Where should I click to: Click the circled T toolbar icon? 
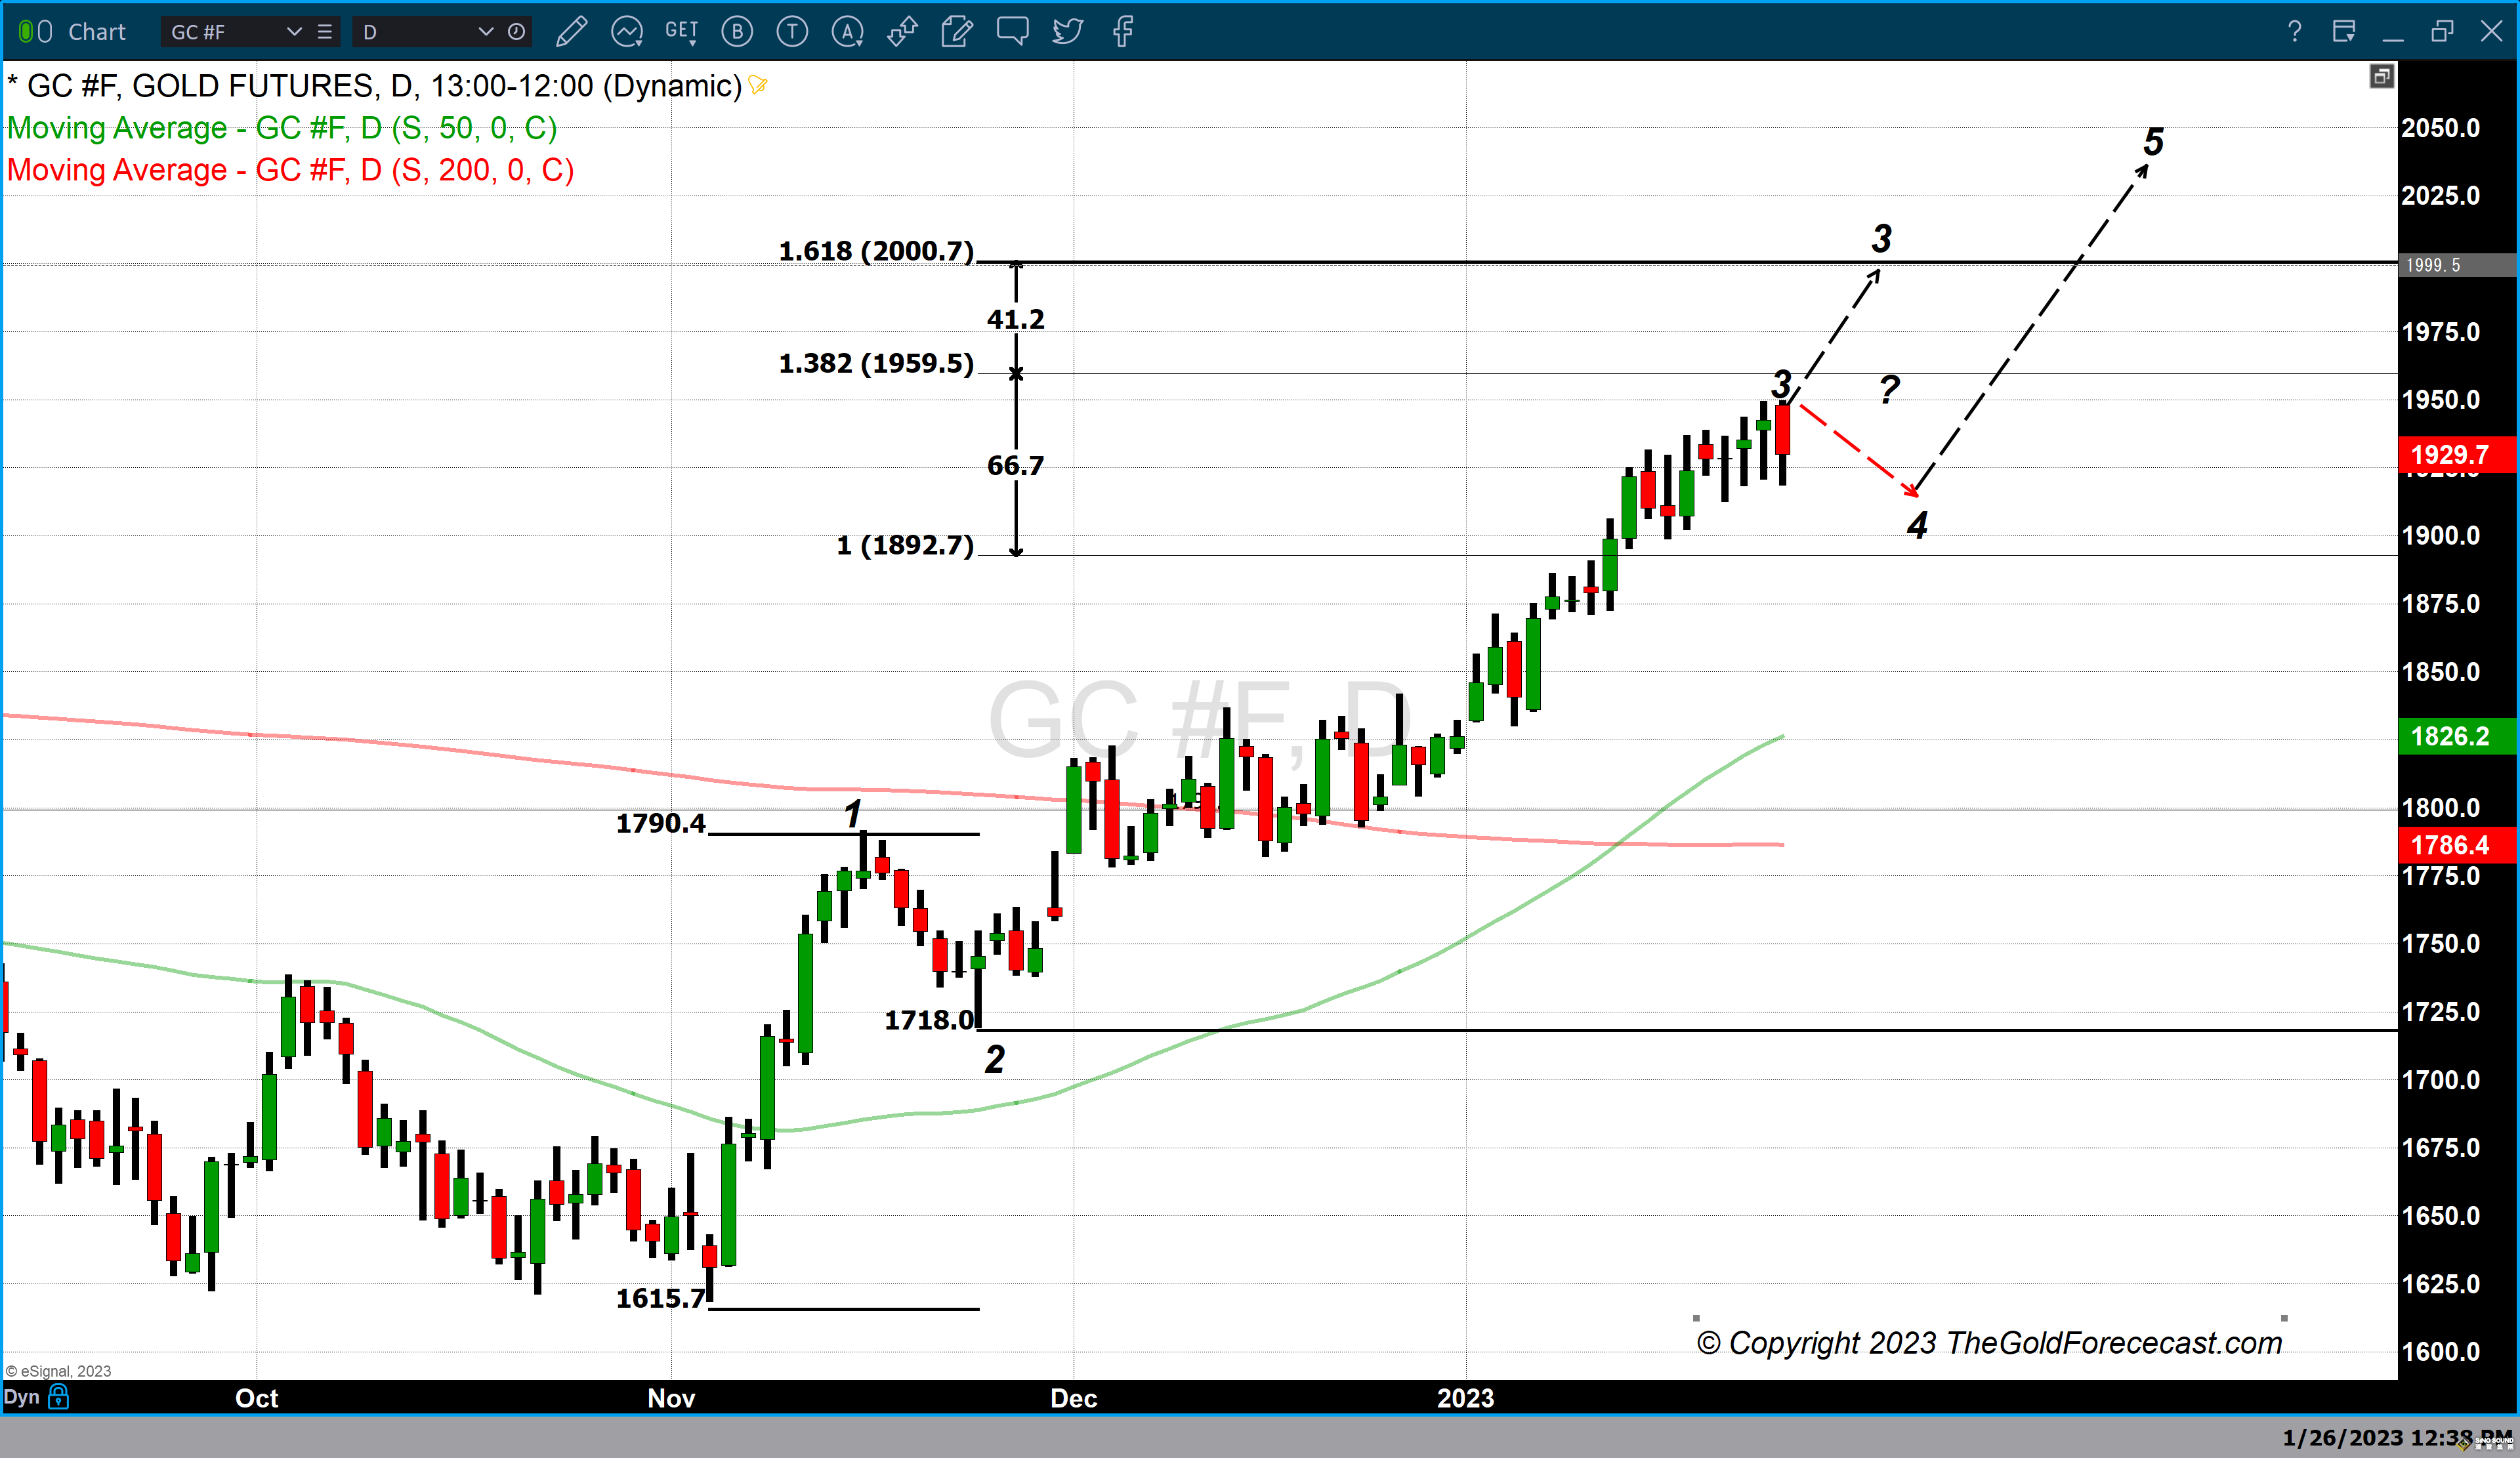[x=792, y=32]
